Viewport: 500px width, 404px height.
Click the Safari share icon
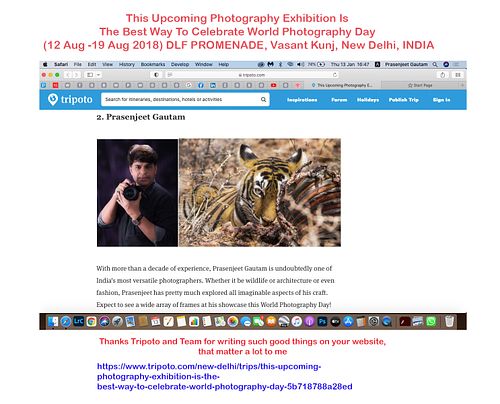click(442, 75)
